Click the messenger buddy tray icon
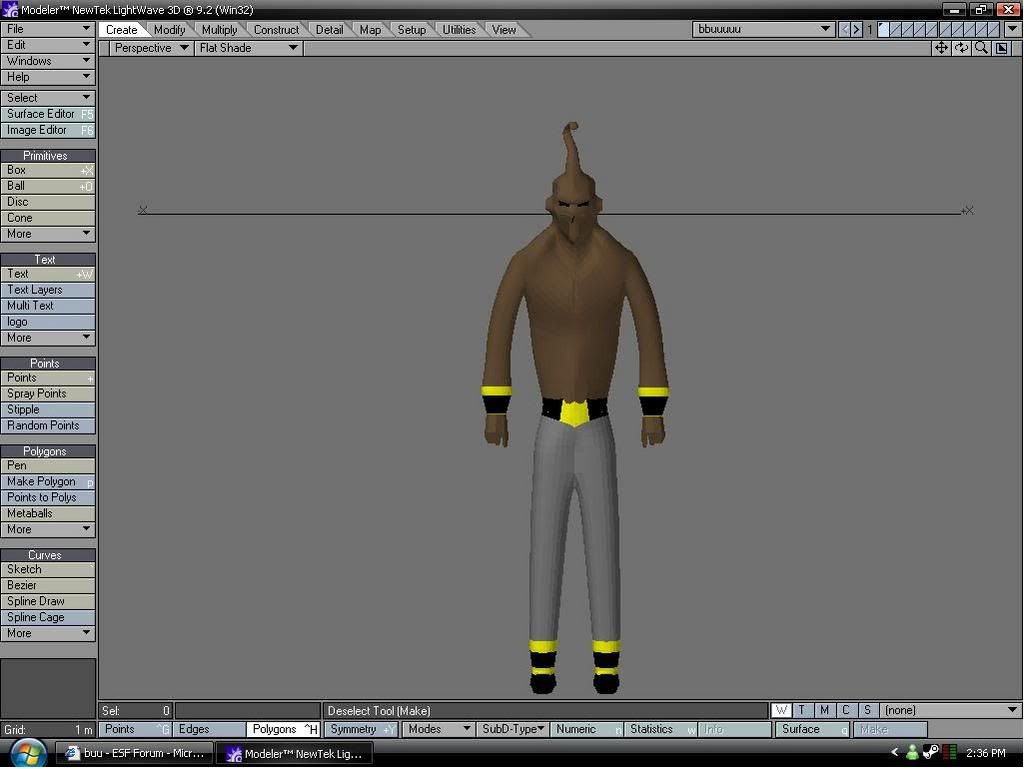Screen dimensions: 1024x769 pyautogui.click(x=912, y=753)
